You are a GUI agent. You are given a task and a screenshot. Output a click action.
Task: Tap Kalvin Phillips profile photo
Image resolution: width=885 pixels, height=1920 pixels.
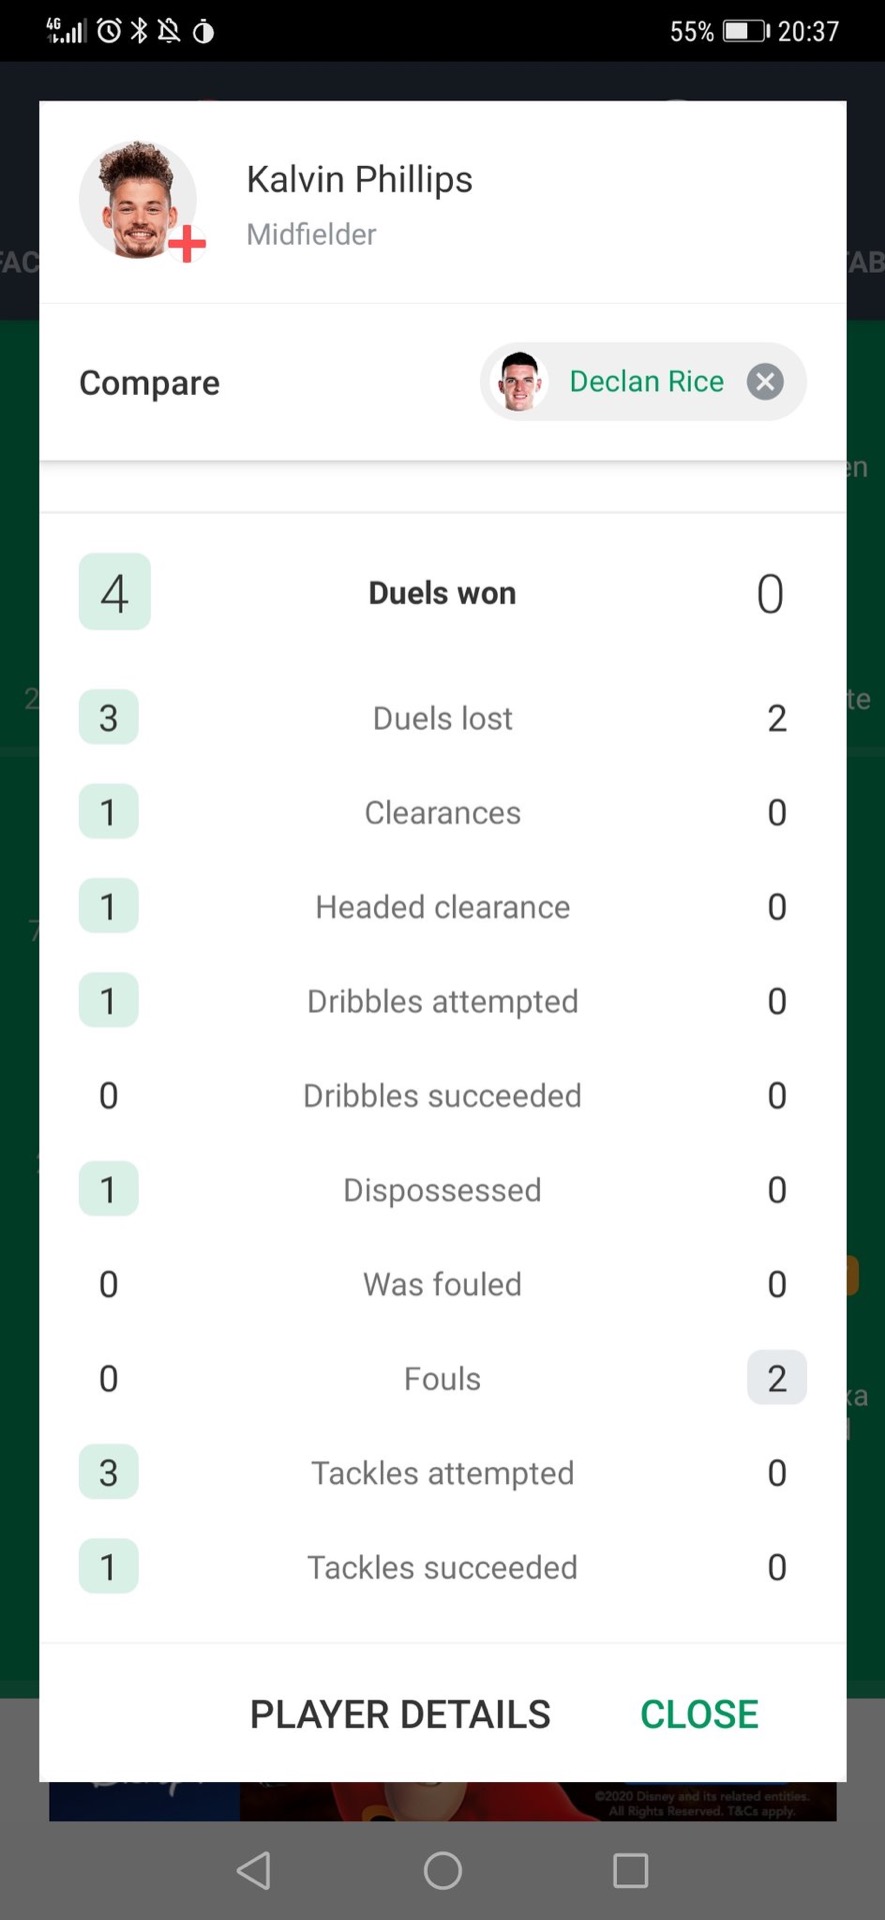137,200
